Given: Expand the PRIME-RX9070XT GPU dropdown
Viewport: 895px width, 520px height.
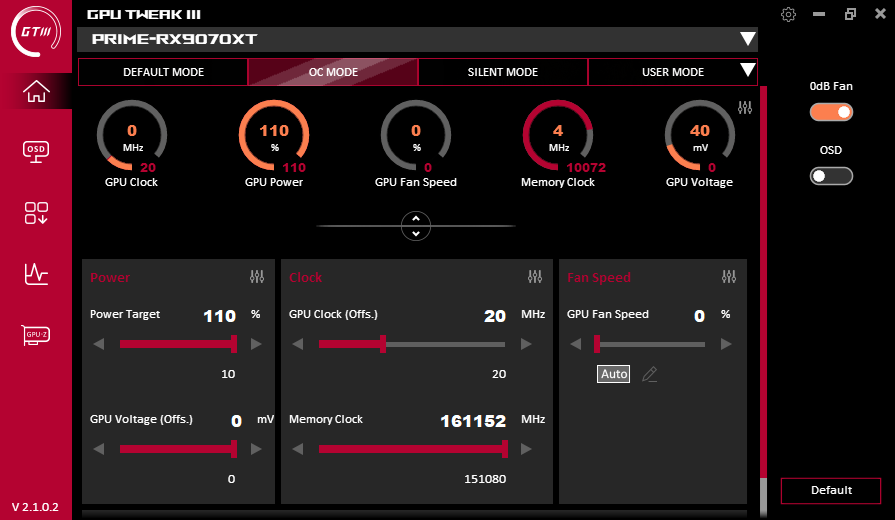Looking at the screenshot, I should tap(747, 39).
